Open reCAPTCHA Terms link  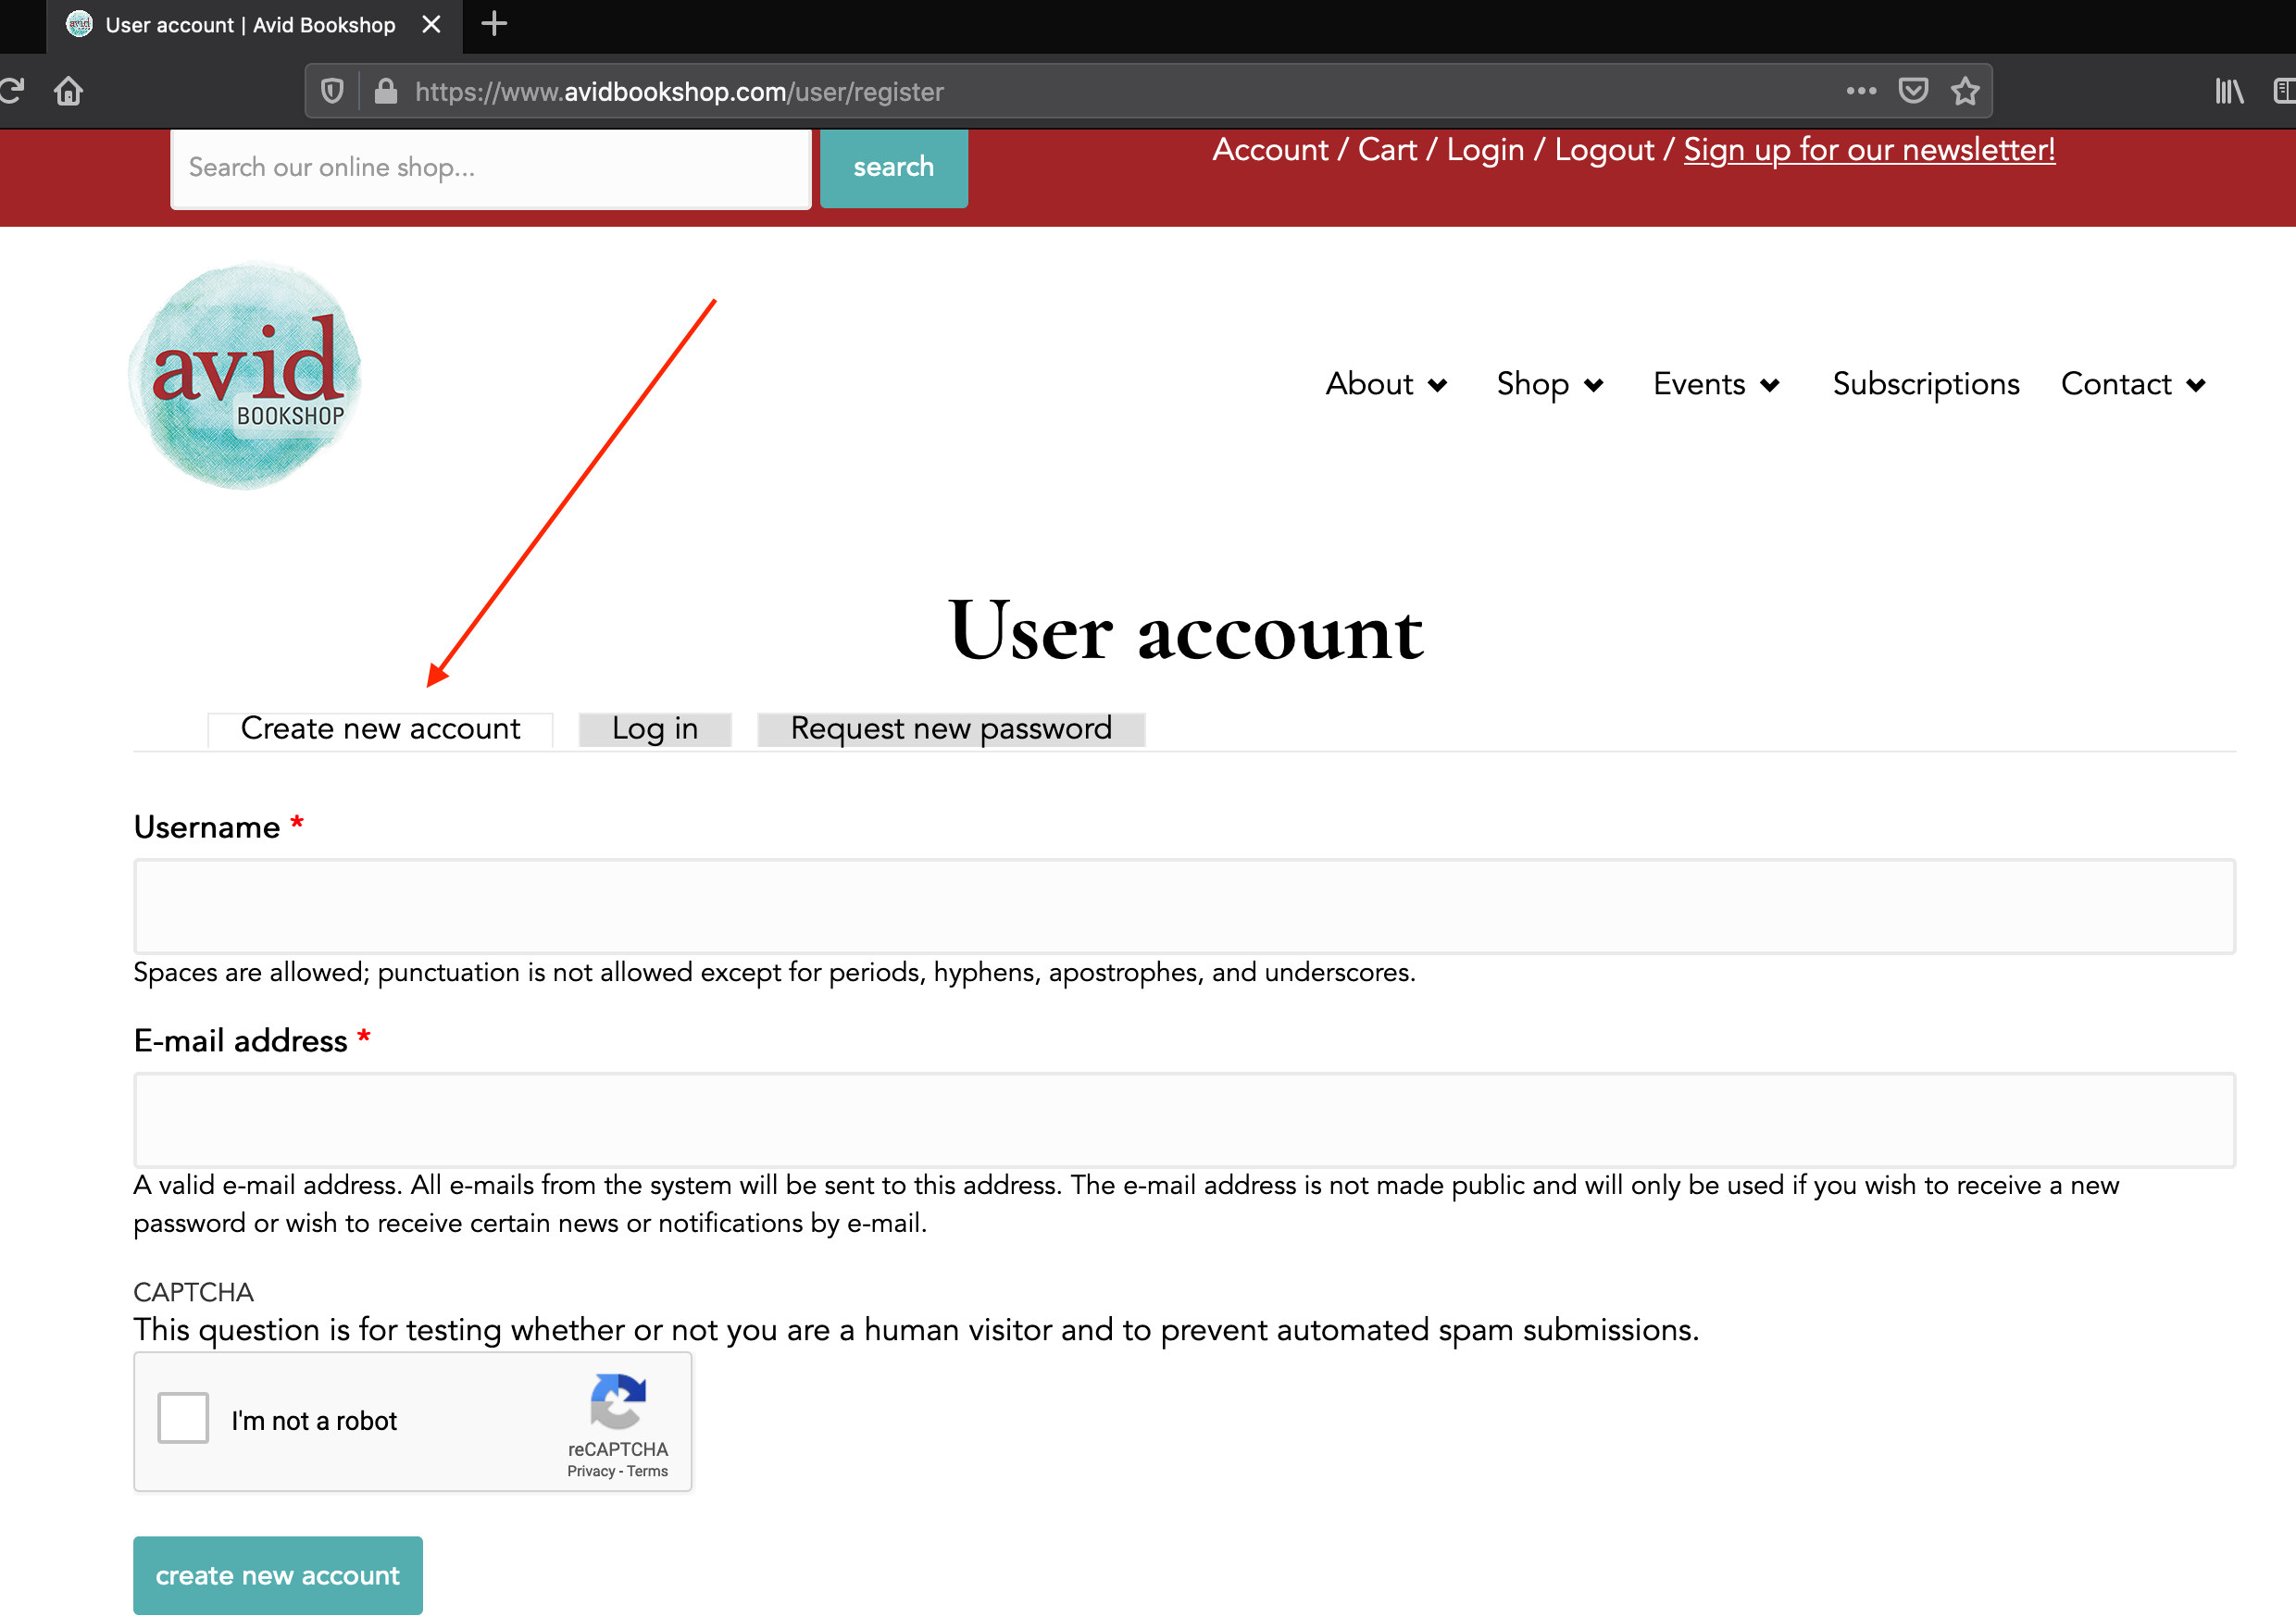(x=647, y=1470)
